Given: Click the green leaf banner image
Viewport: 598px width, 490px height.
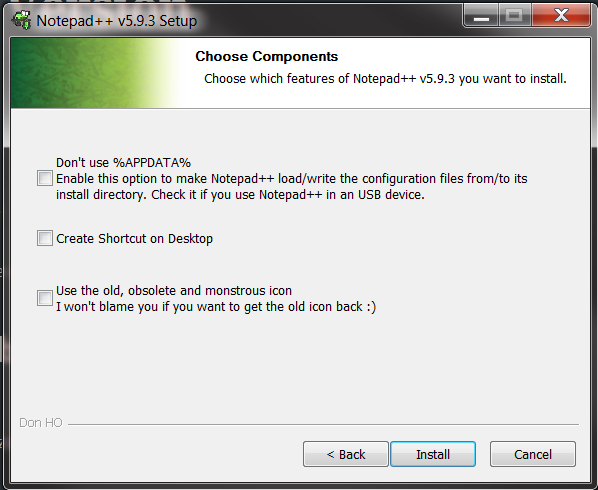Looking at the screenshot, I should [95, 73].
